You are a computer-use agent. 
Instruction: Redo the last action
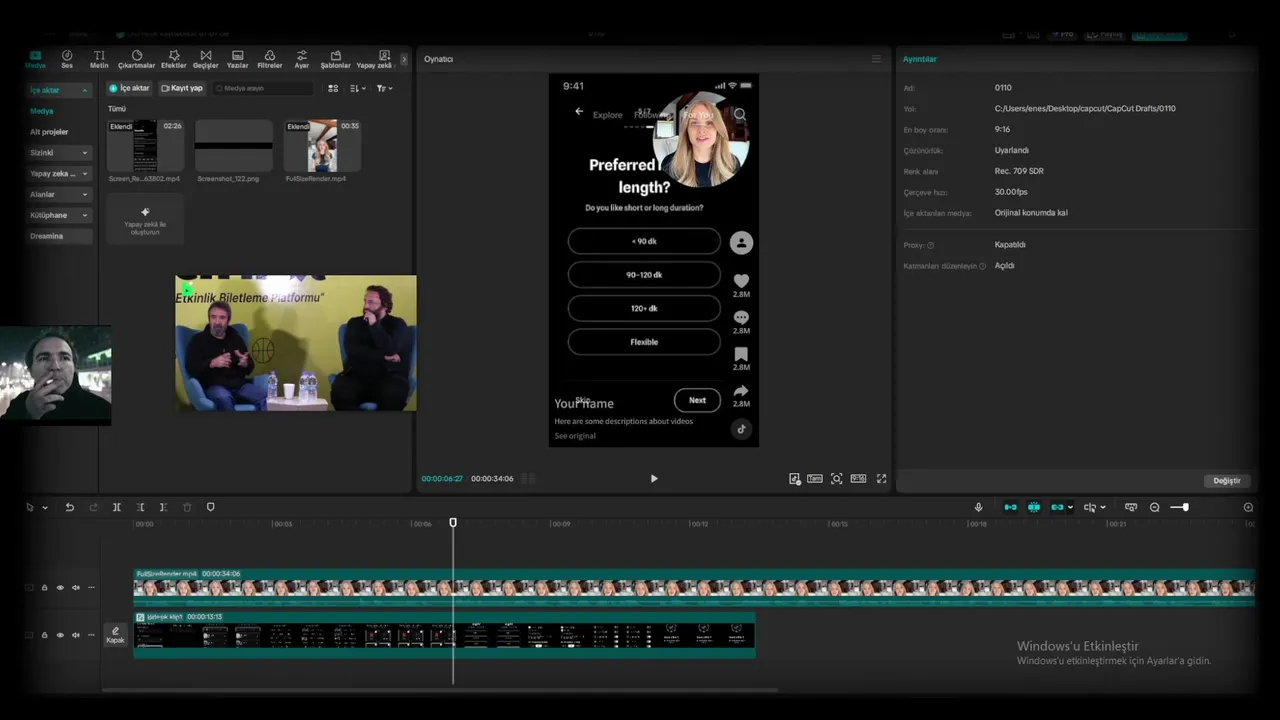click(x=93, y=508)
